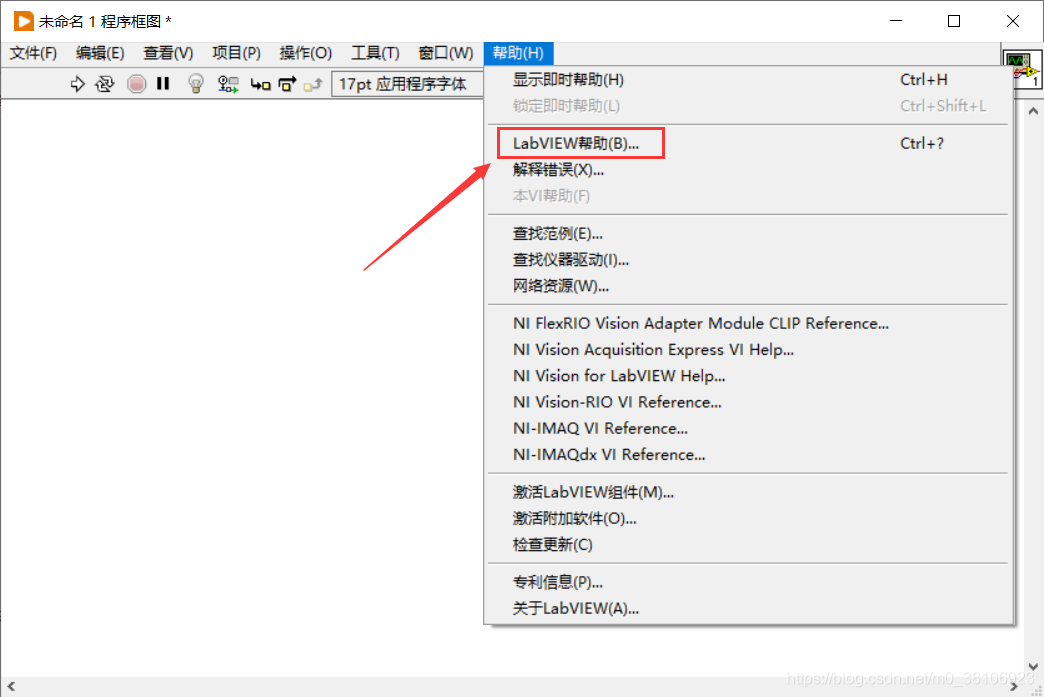The height and width of the screenshot is (697, 1044).
Task: Open the 文件(F) menu
Action: pos(33,53)
